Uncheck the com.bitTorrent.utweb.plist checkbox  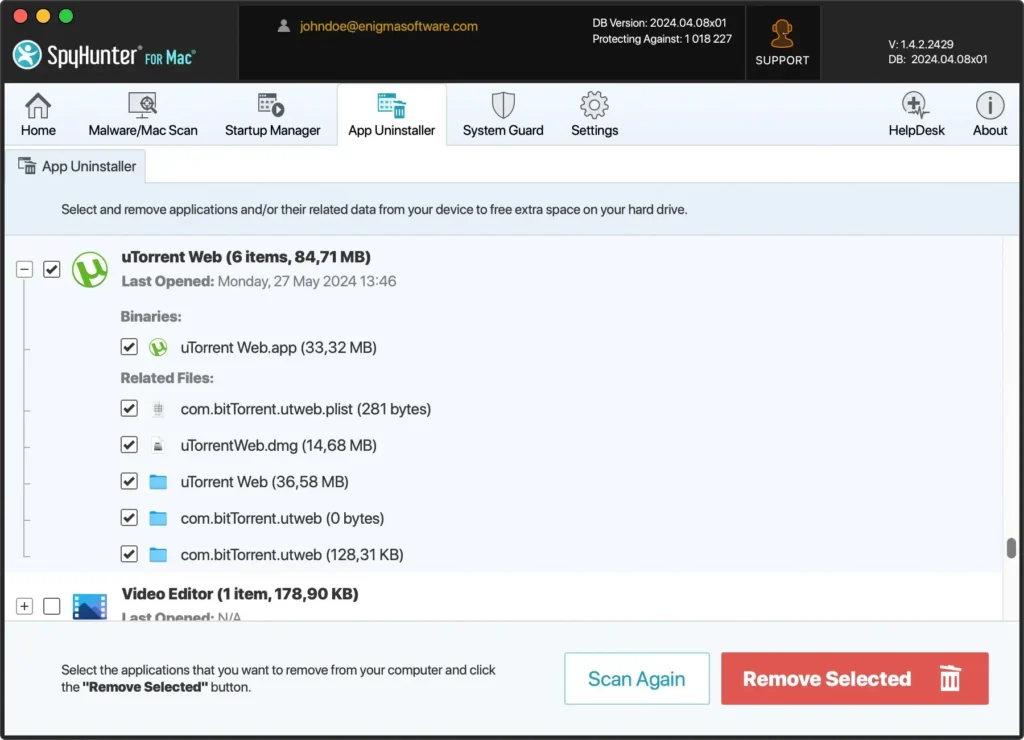click(x=129, y=409)
